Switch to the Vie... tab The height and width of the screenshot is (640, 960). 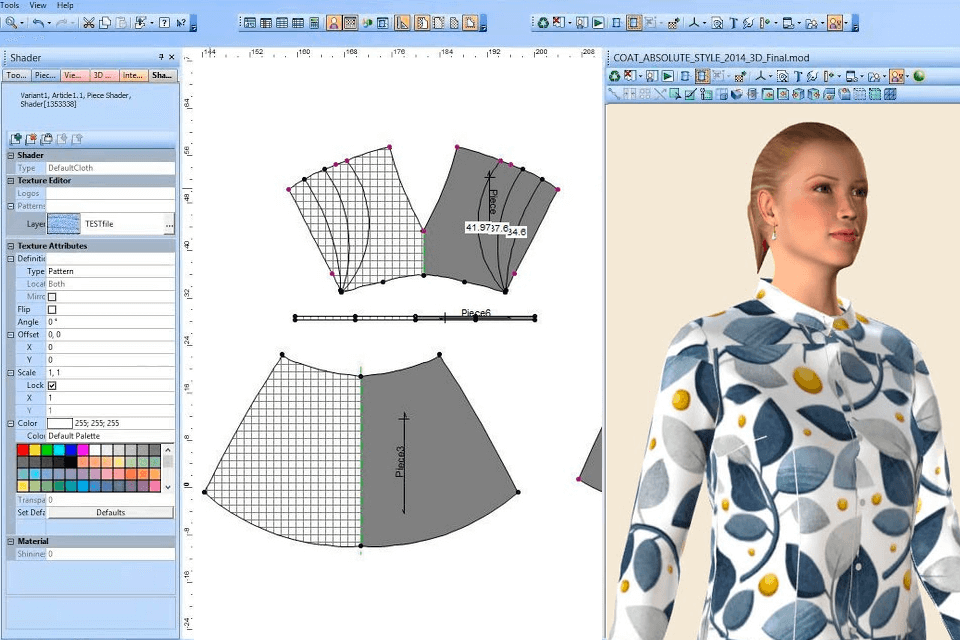(73, 75)
